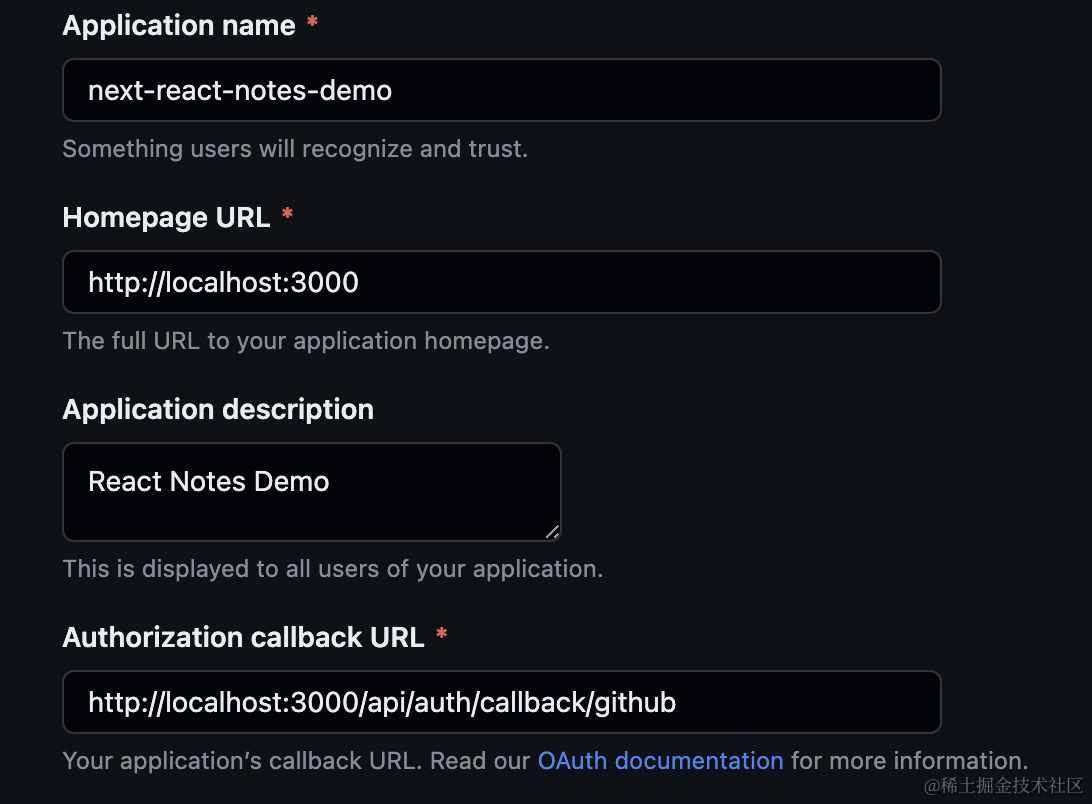Focus the Application name input field
1092x804 pixels.
click(500, 91)
